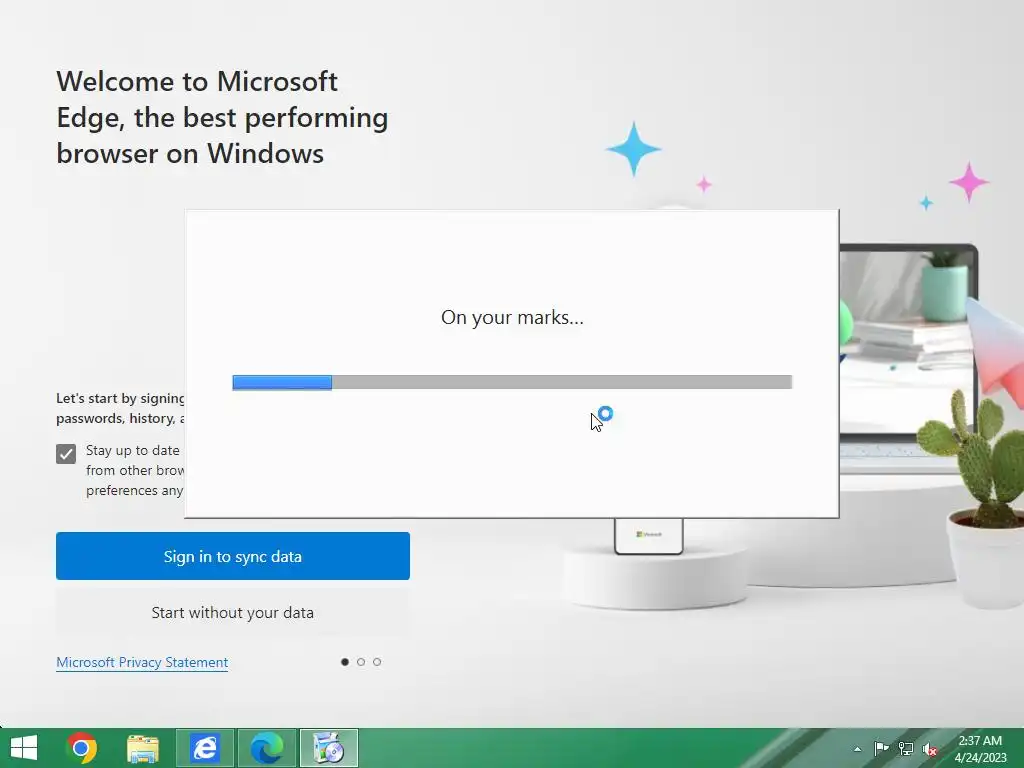Open the network status tray icon
Screen dimensions: 1024x768
[x=906, y=748]
